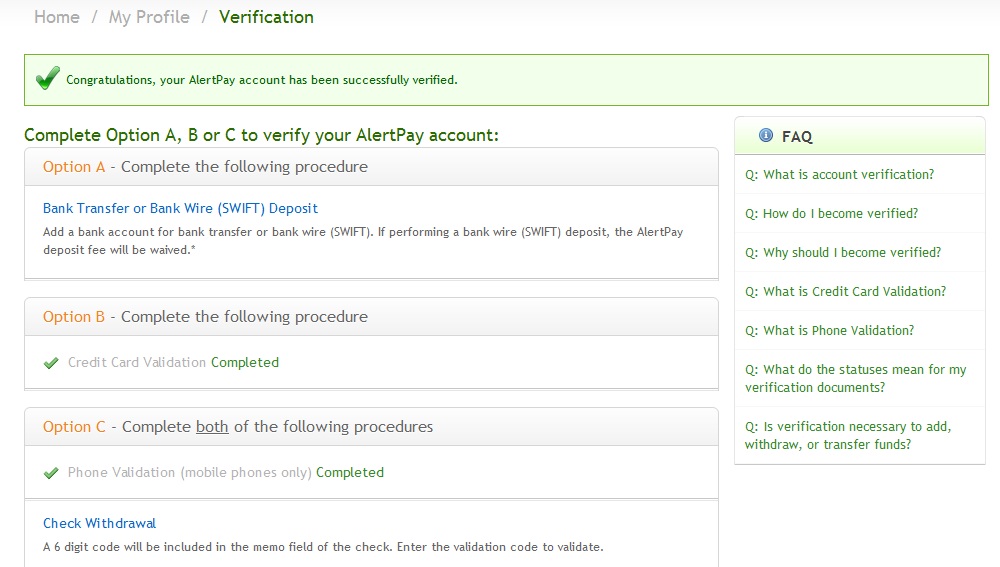
Task: Expand FAQ: What is account verification?
Action: click(839, 175)
